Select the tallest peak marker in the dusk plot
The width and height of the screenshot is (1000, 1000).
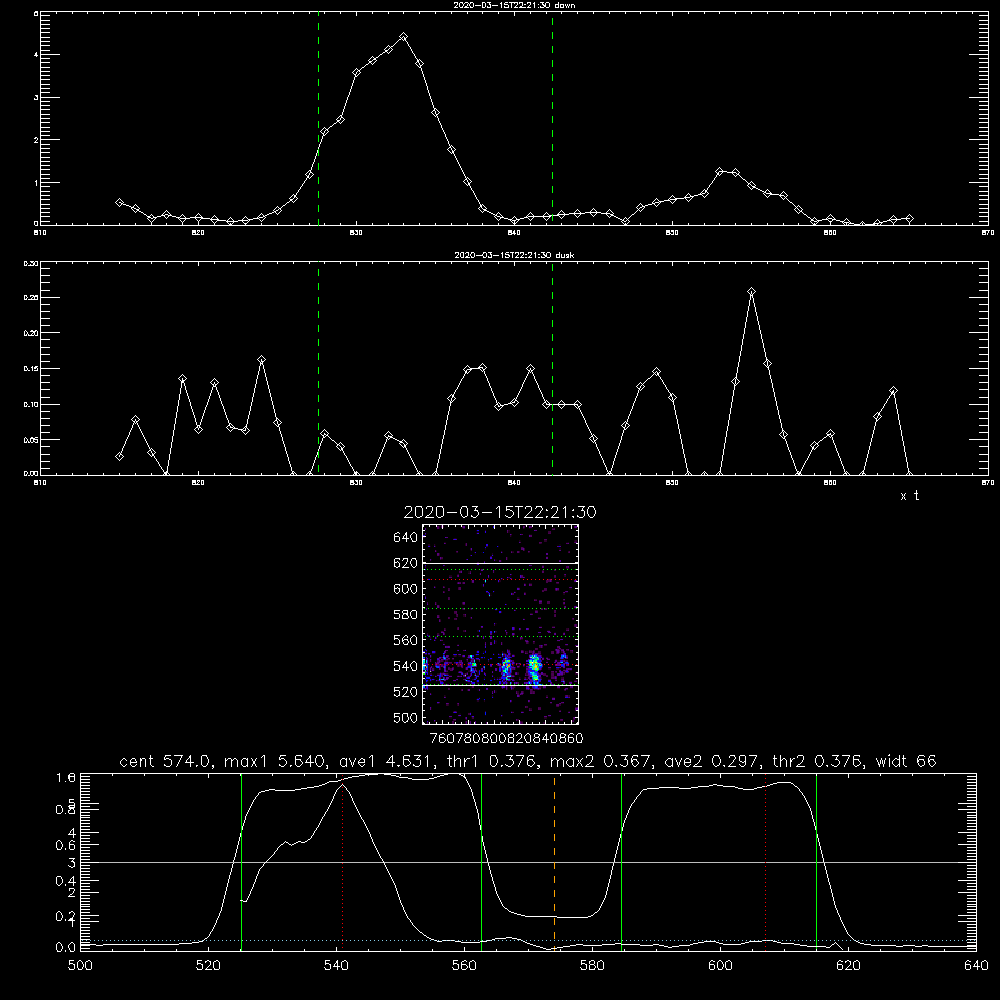pos(752,292)
